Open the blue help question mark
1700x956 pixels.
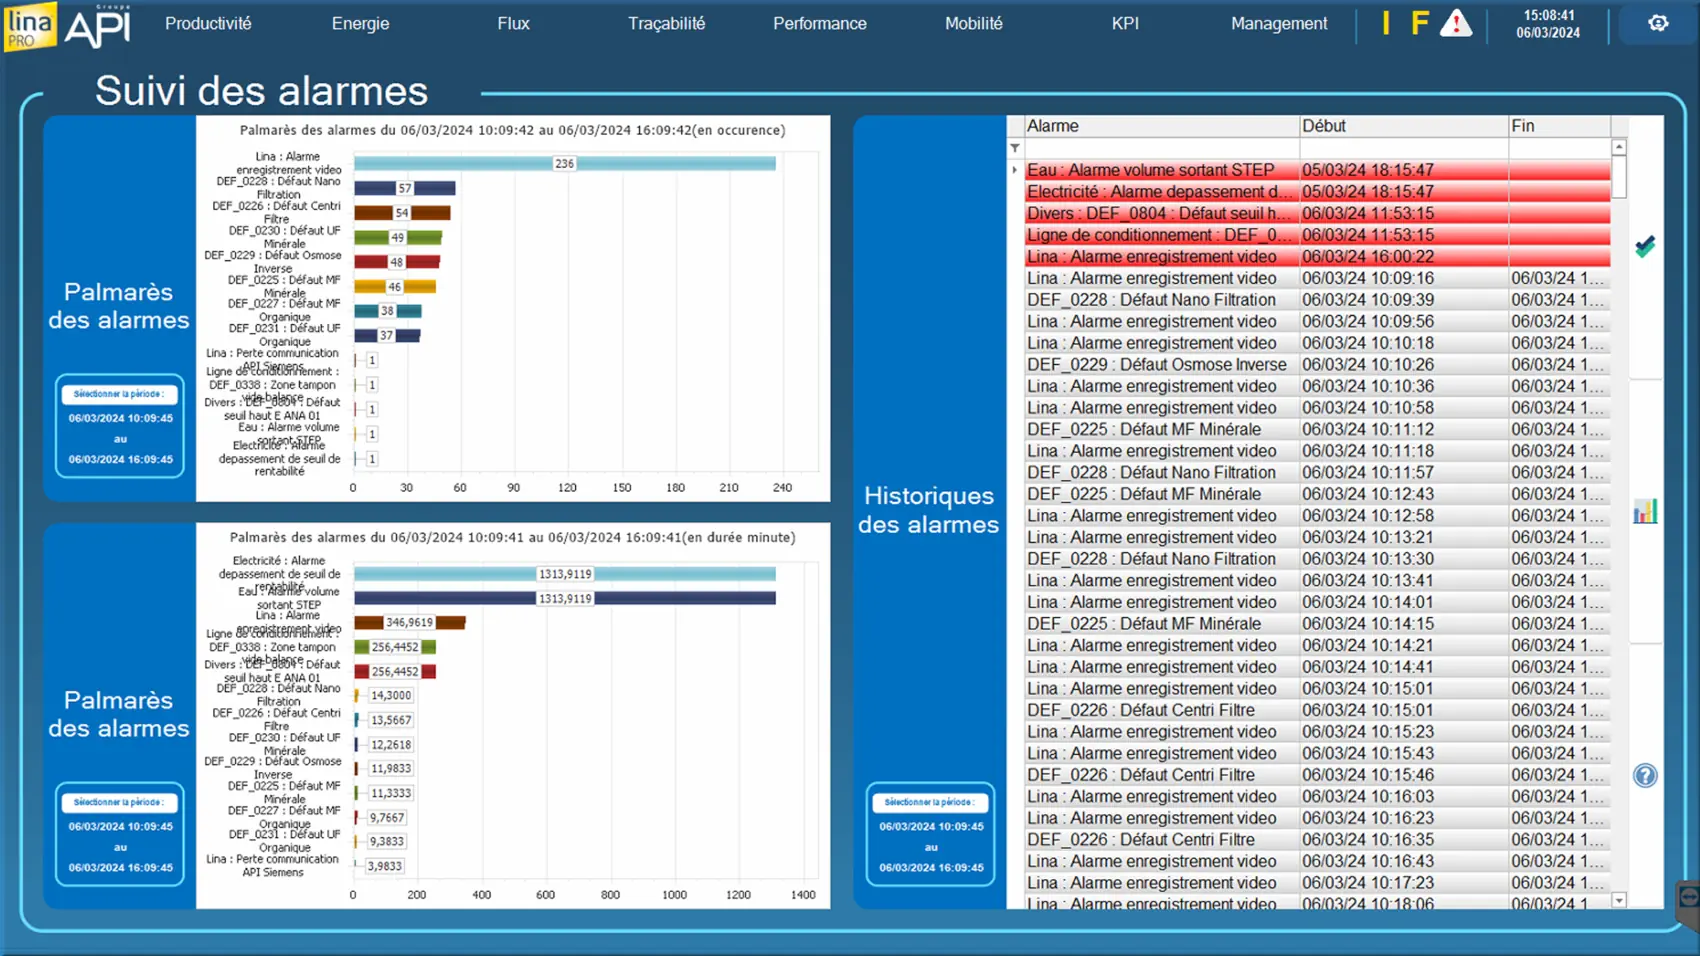(1645, 775)
